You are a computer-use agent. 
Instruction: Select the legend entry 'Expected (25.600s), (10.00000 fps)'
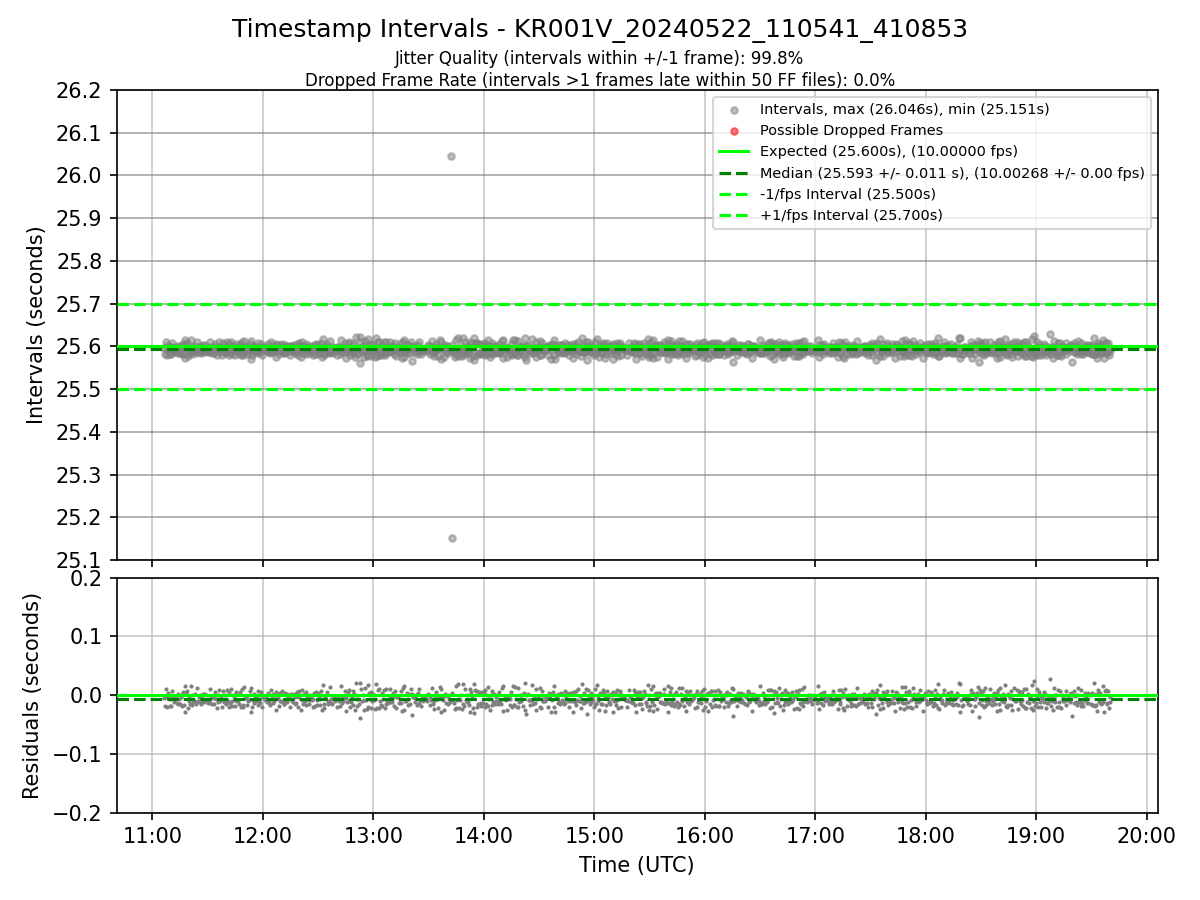(x=889, y=151)
